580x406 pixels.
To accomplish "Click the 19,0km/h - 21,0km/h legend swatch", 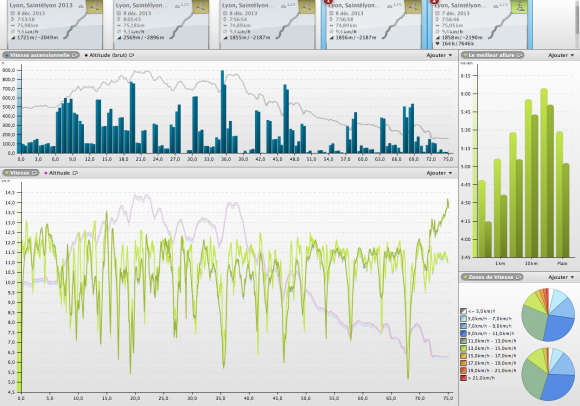I will tap(463, 370).
